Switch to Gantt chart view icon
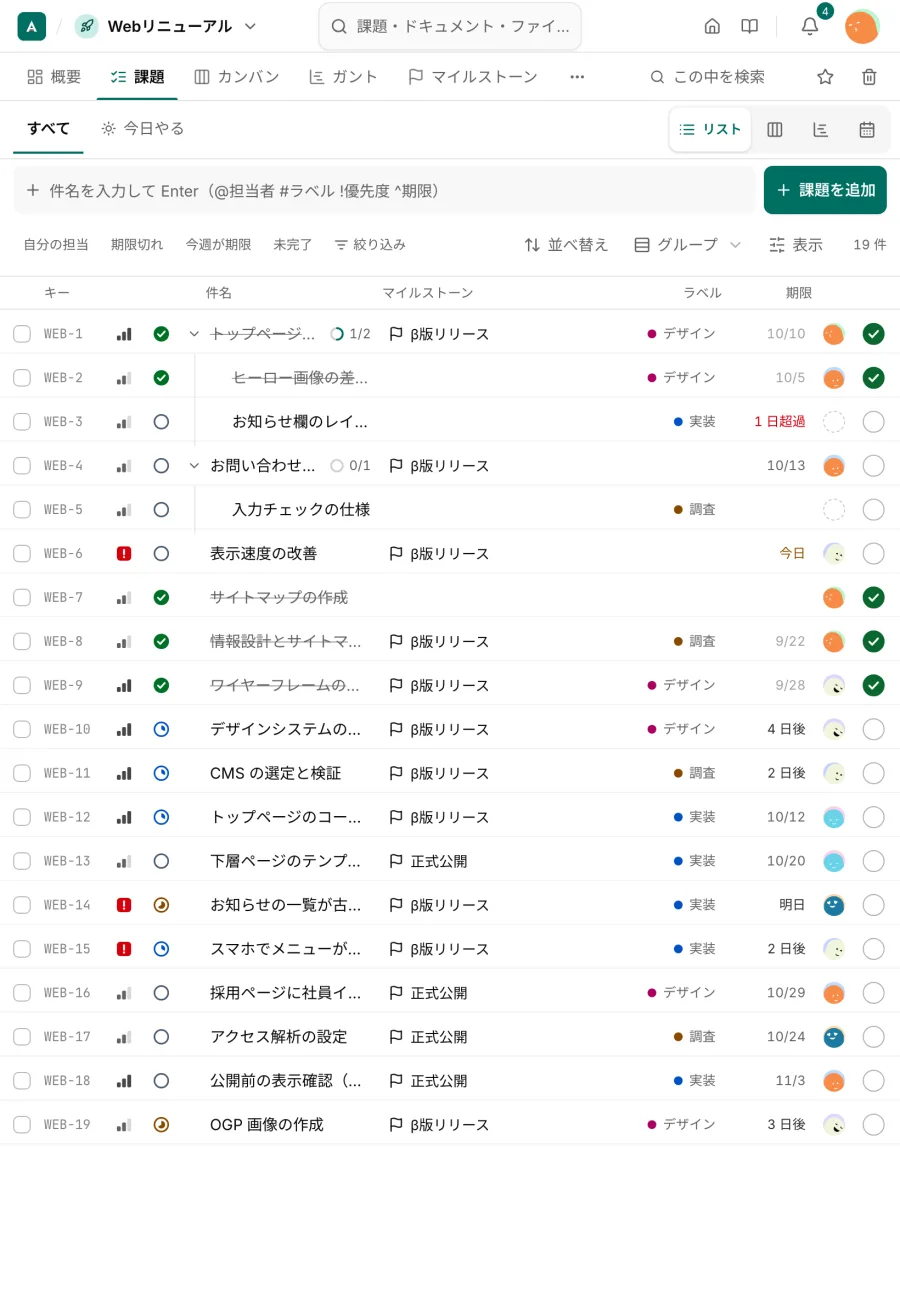This screenshot has height=1296, width=900. click(820, 129)
